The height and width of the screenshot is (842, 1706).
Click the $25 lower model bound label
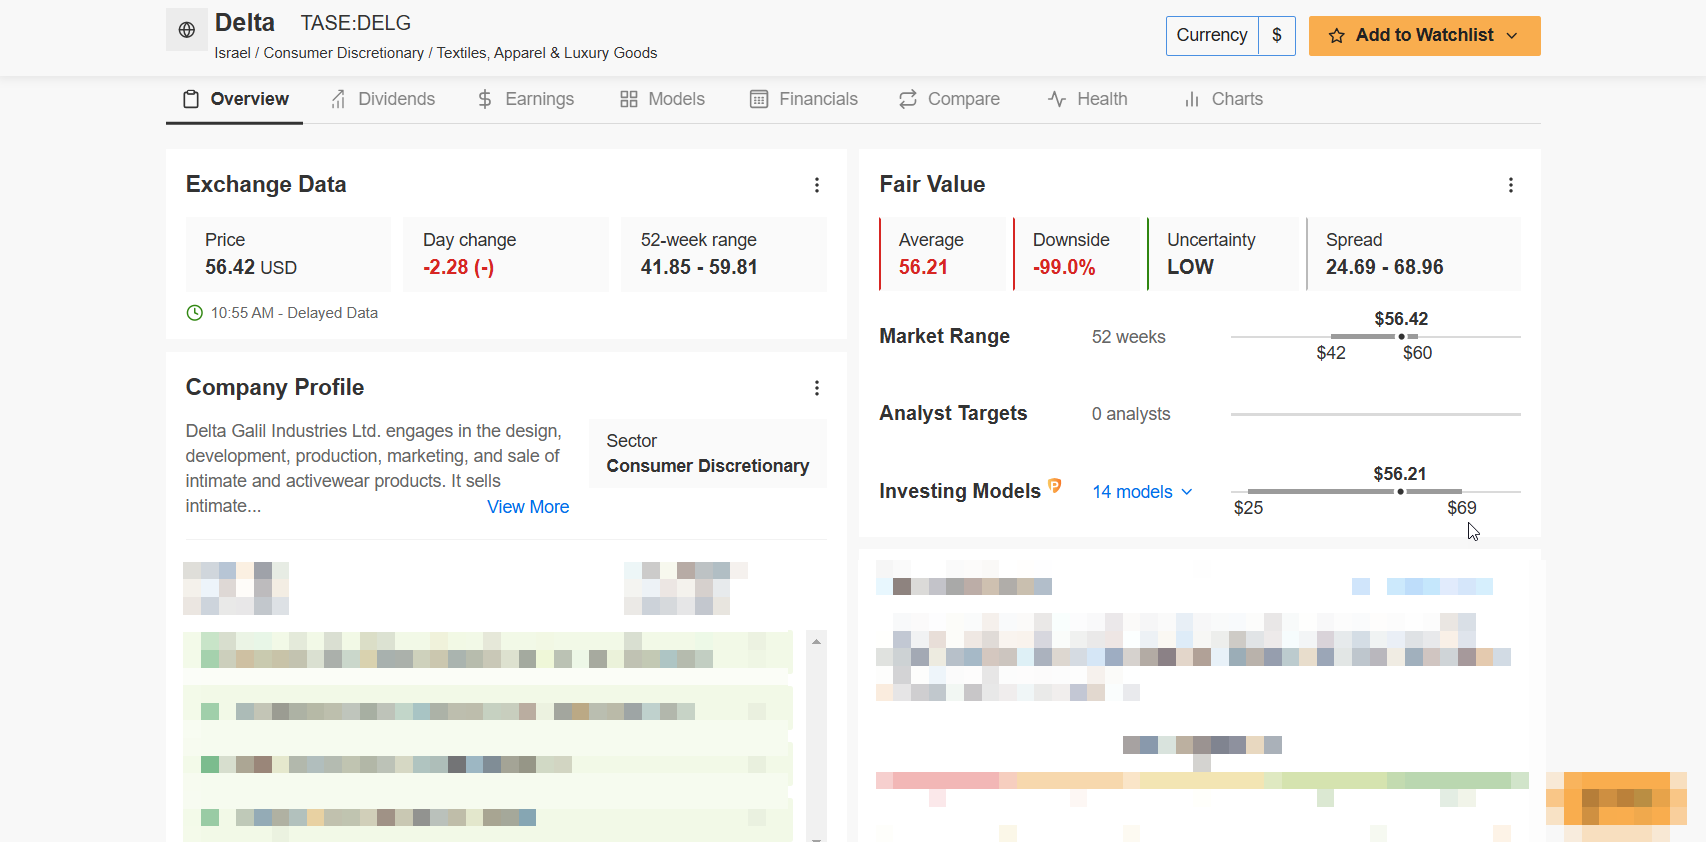point(1248,508)
